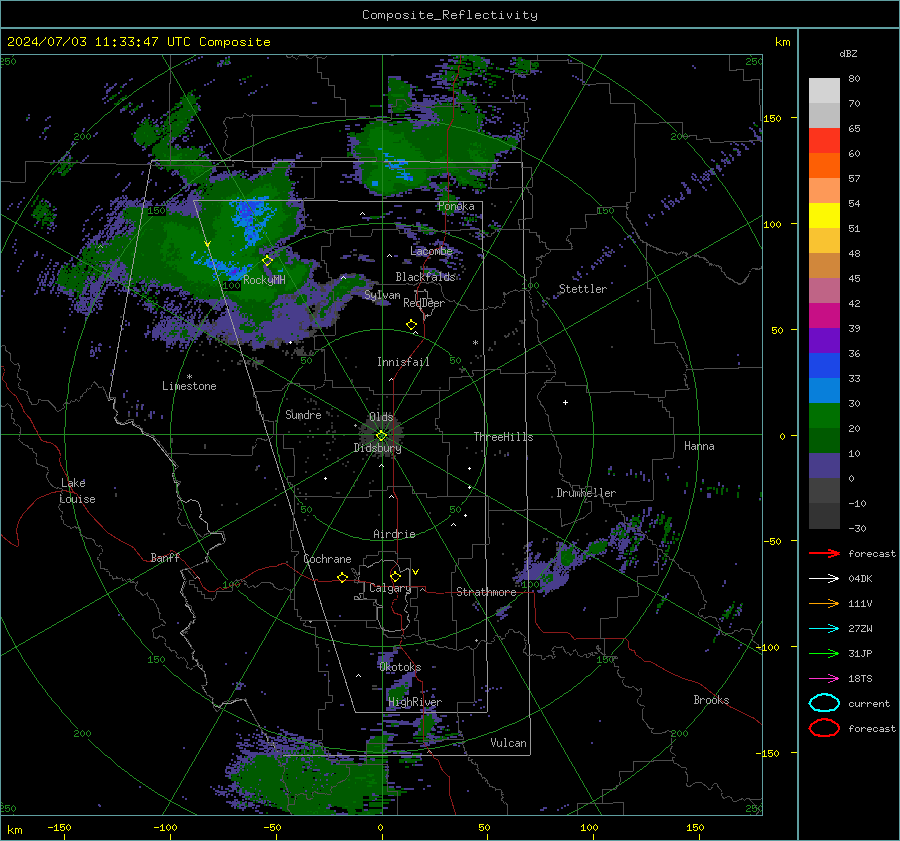Click the Olds label
The image size is (900, 841).
click(381, 417)
